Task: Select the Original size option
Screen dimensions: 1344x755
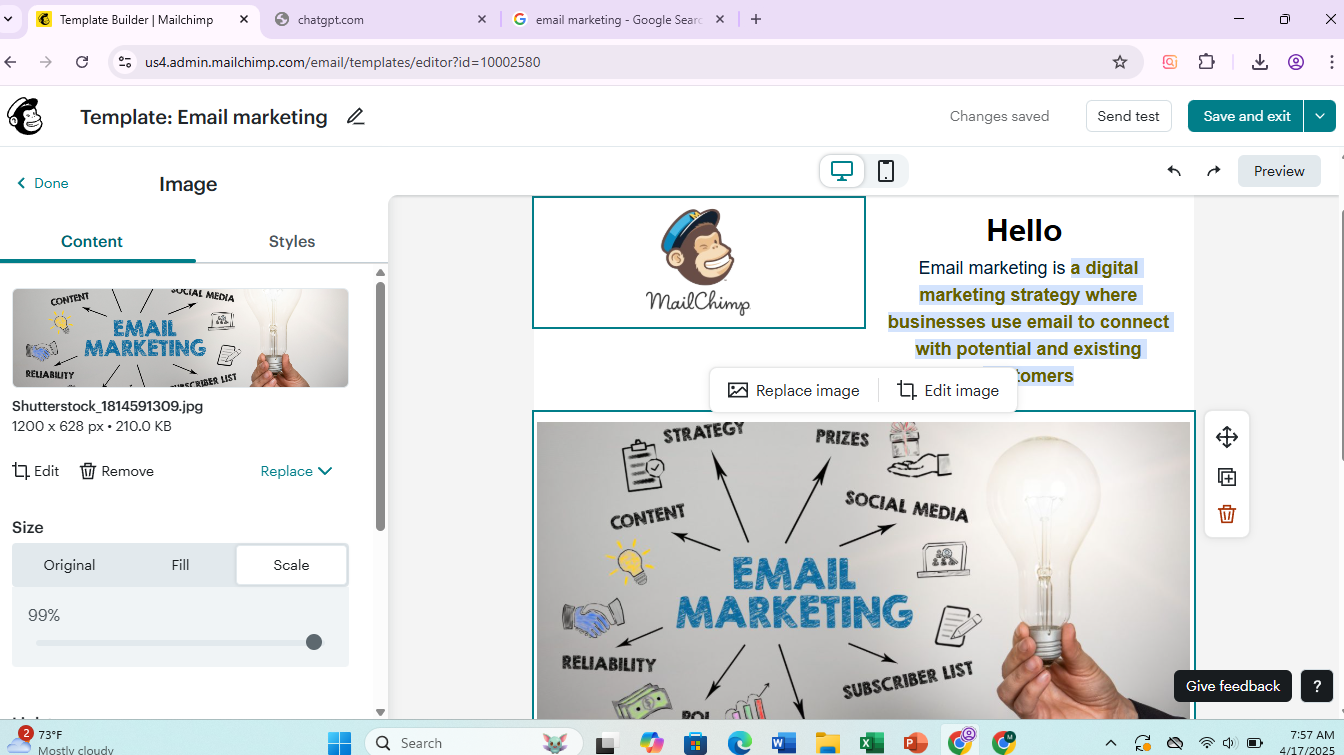Action: pos(69,565)
